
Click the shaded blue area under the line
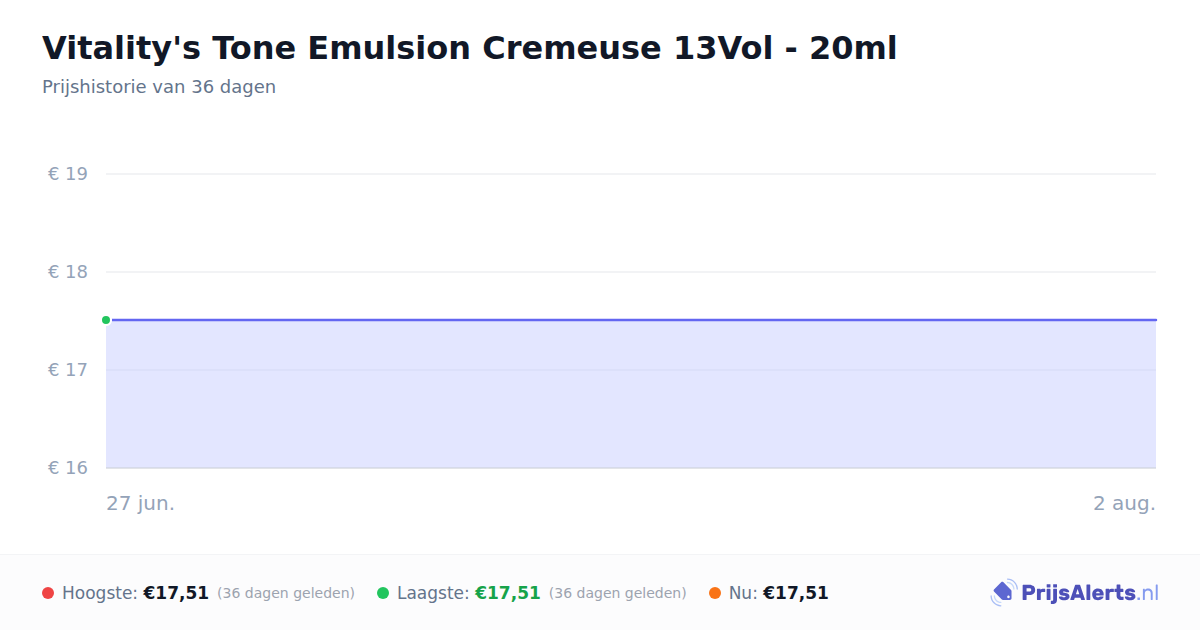pos(631,394)
